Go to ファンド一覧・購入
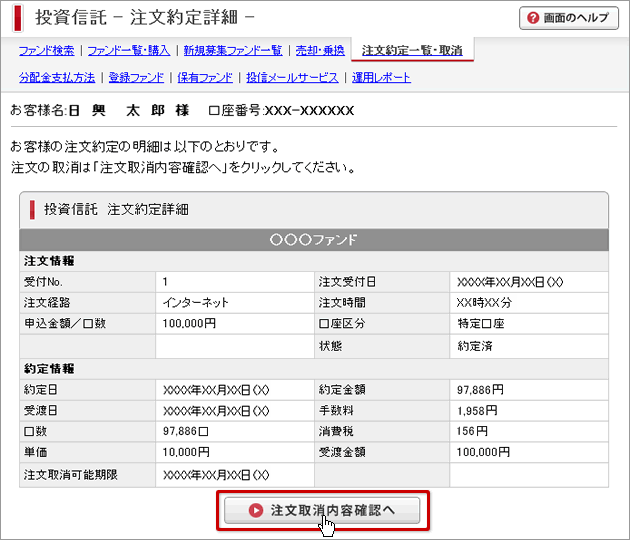The height and width of the screenshot is (540, 630). [129, 50]
